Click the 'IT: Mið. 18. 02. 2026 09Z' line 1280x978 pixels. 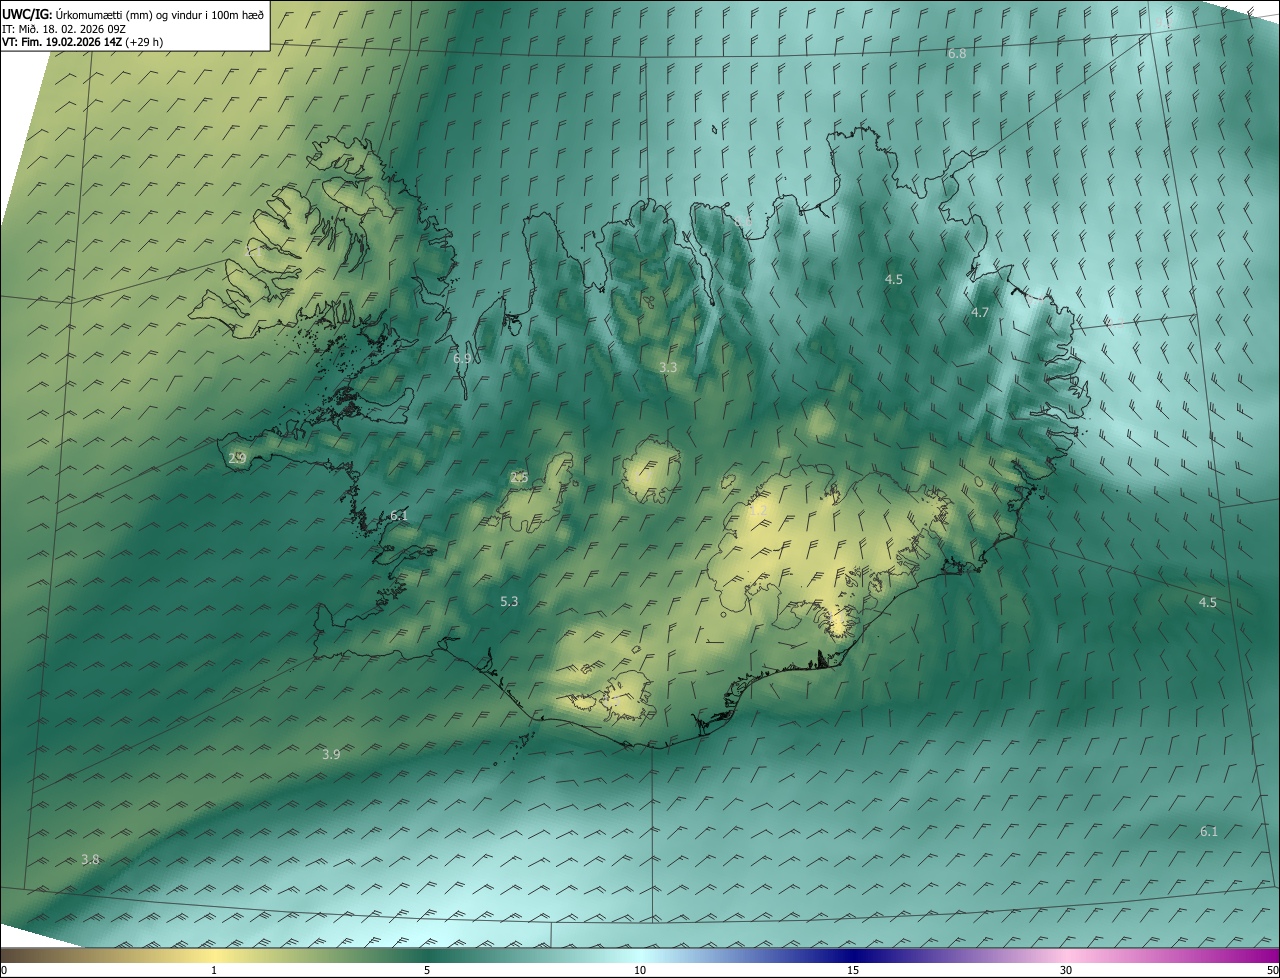62,29
